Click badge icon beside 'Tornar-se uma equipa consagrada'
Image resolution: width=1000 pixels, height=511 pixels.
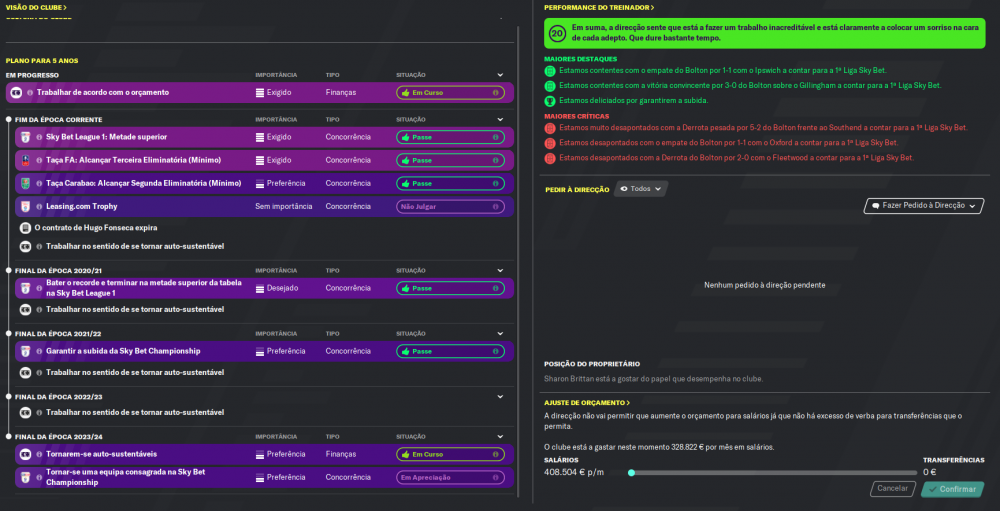(26, 477)
